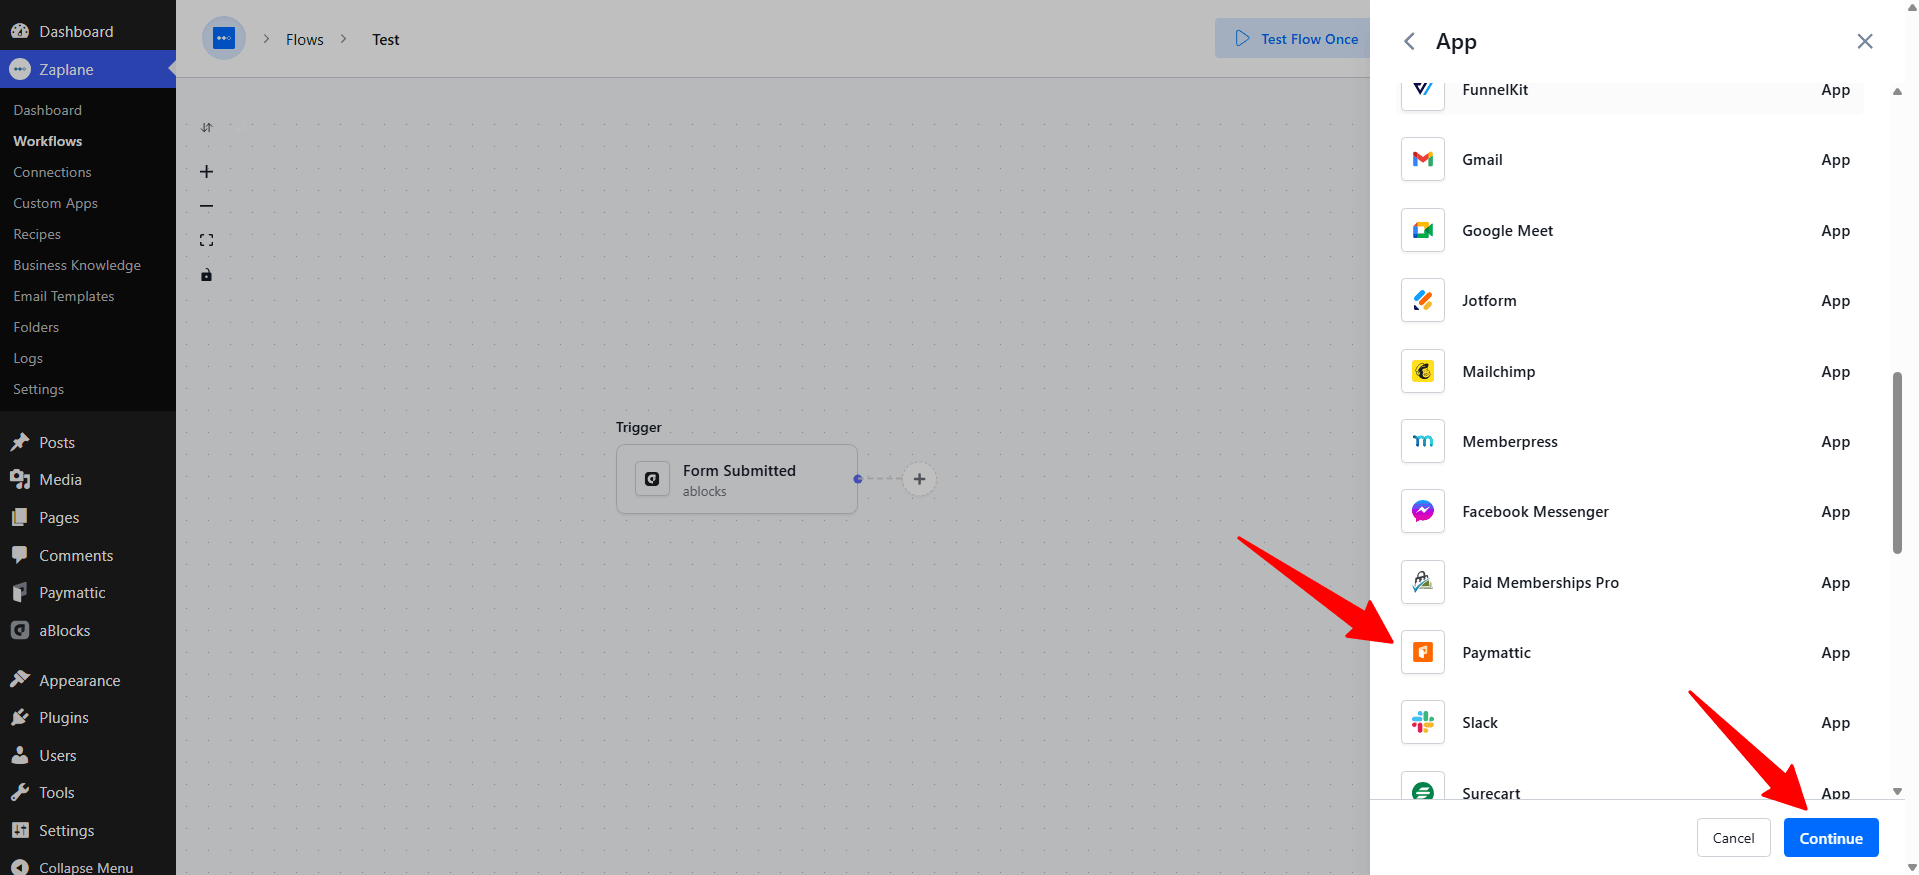Open the Custom Apps submenu item

(56, 203)
